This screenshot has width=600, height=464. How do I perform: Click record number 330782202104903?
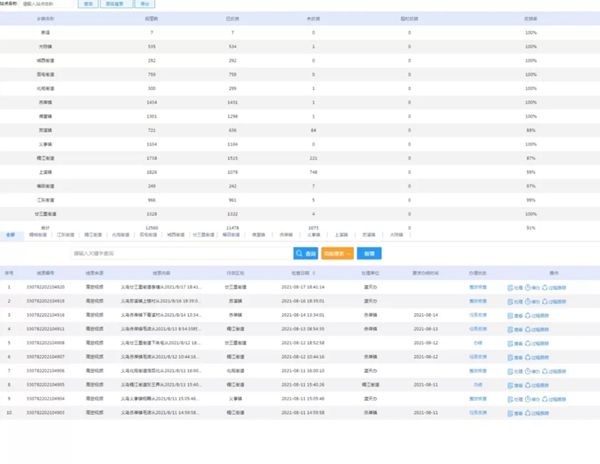46,413
